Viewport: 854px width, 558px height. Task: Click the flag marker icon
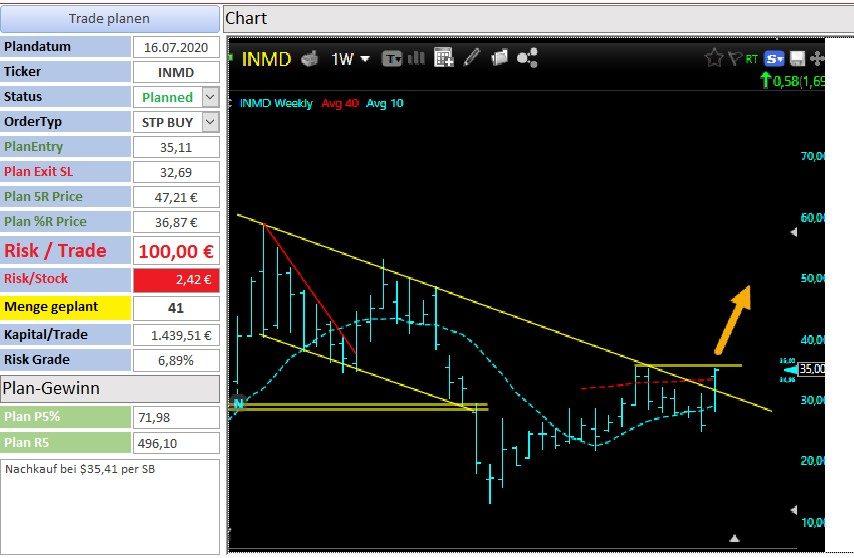tap(735, 58)
